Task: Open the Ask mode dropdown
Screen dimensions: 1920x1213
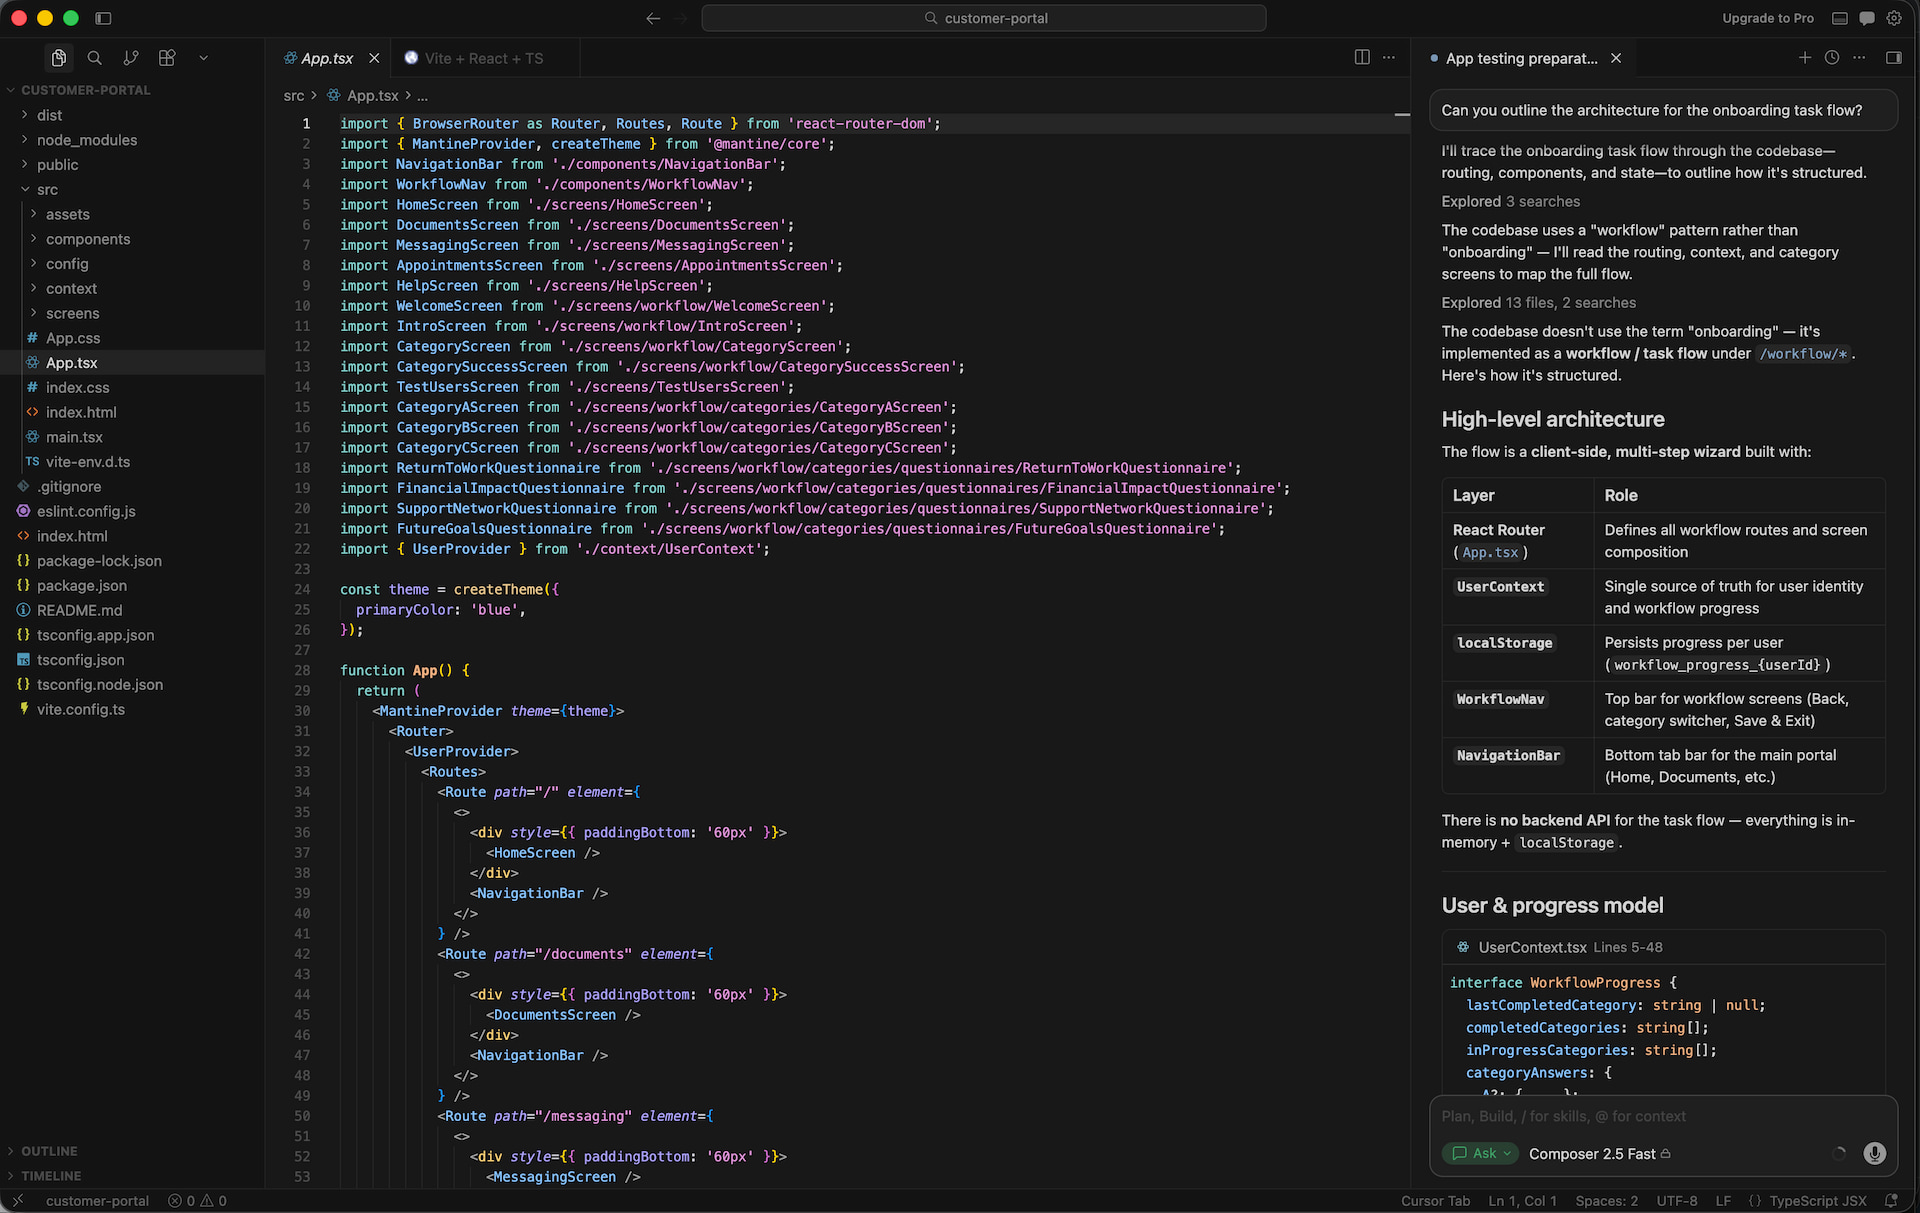Action: coord(1480,1153)
